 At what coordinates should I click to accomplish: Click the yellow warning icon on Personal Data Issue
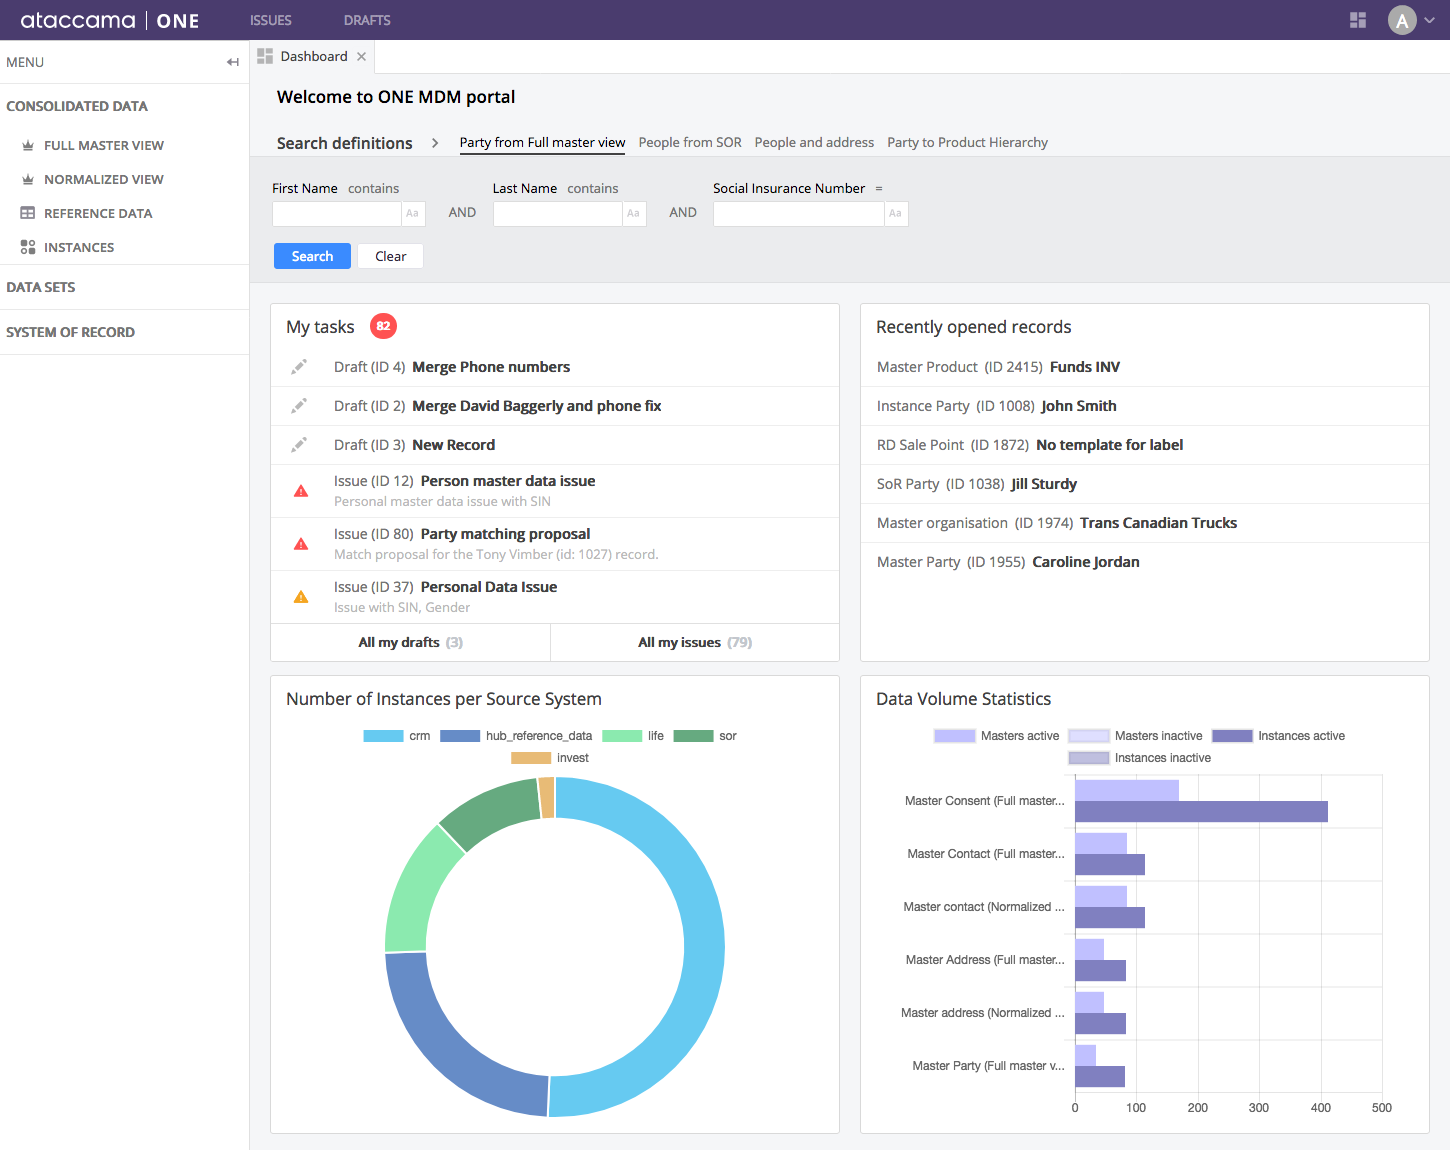(x=300, y=596)
